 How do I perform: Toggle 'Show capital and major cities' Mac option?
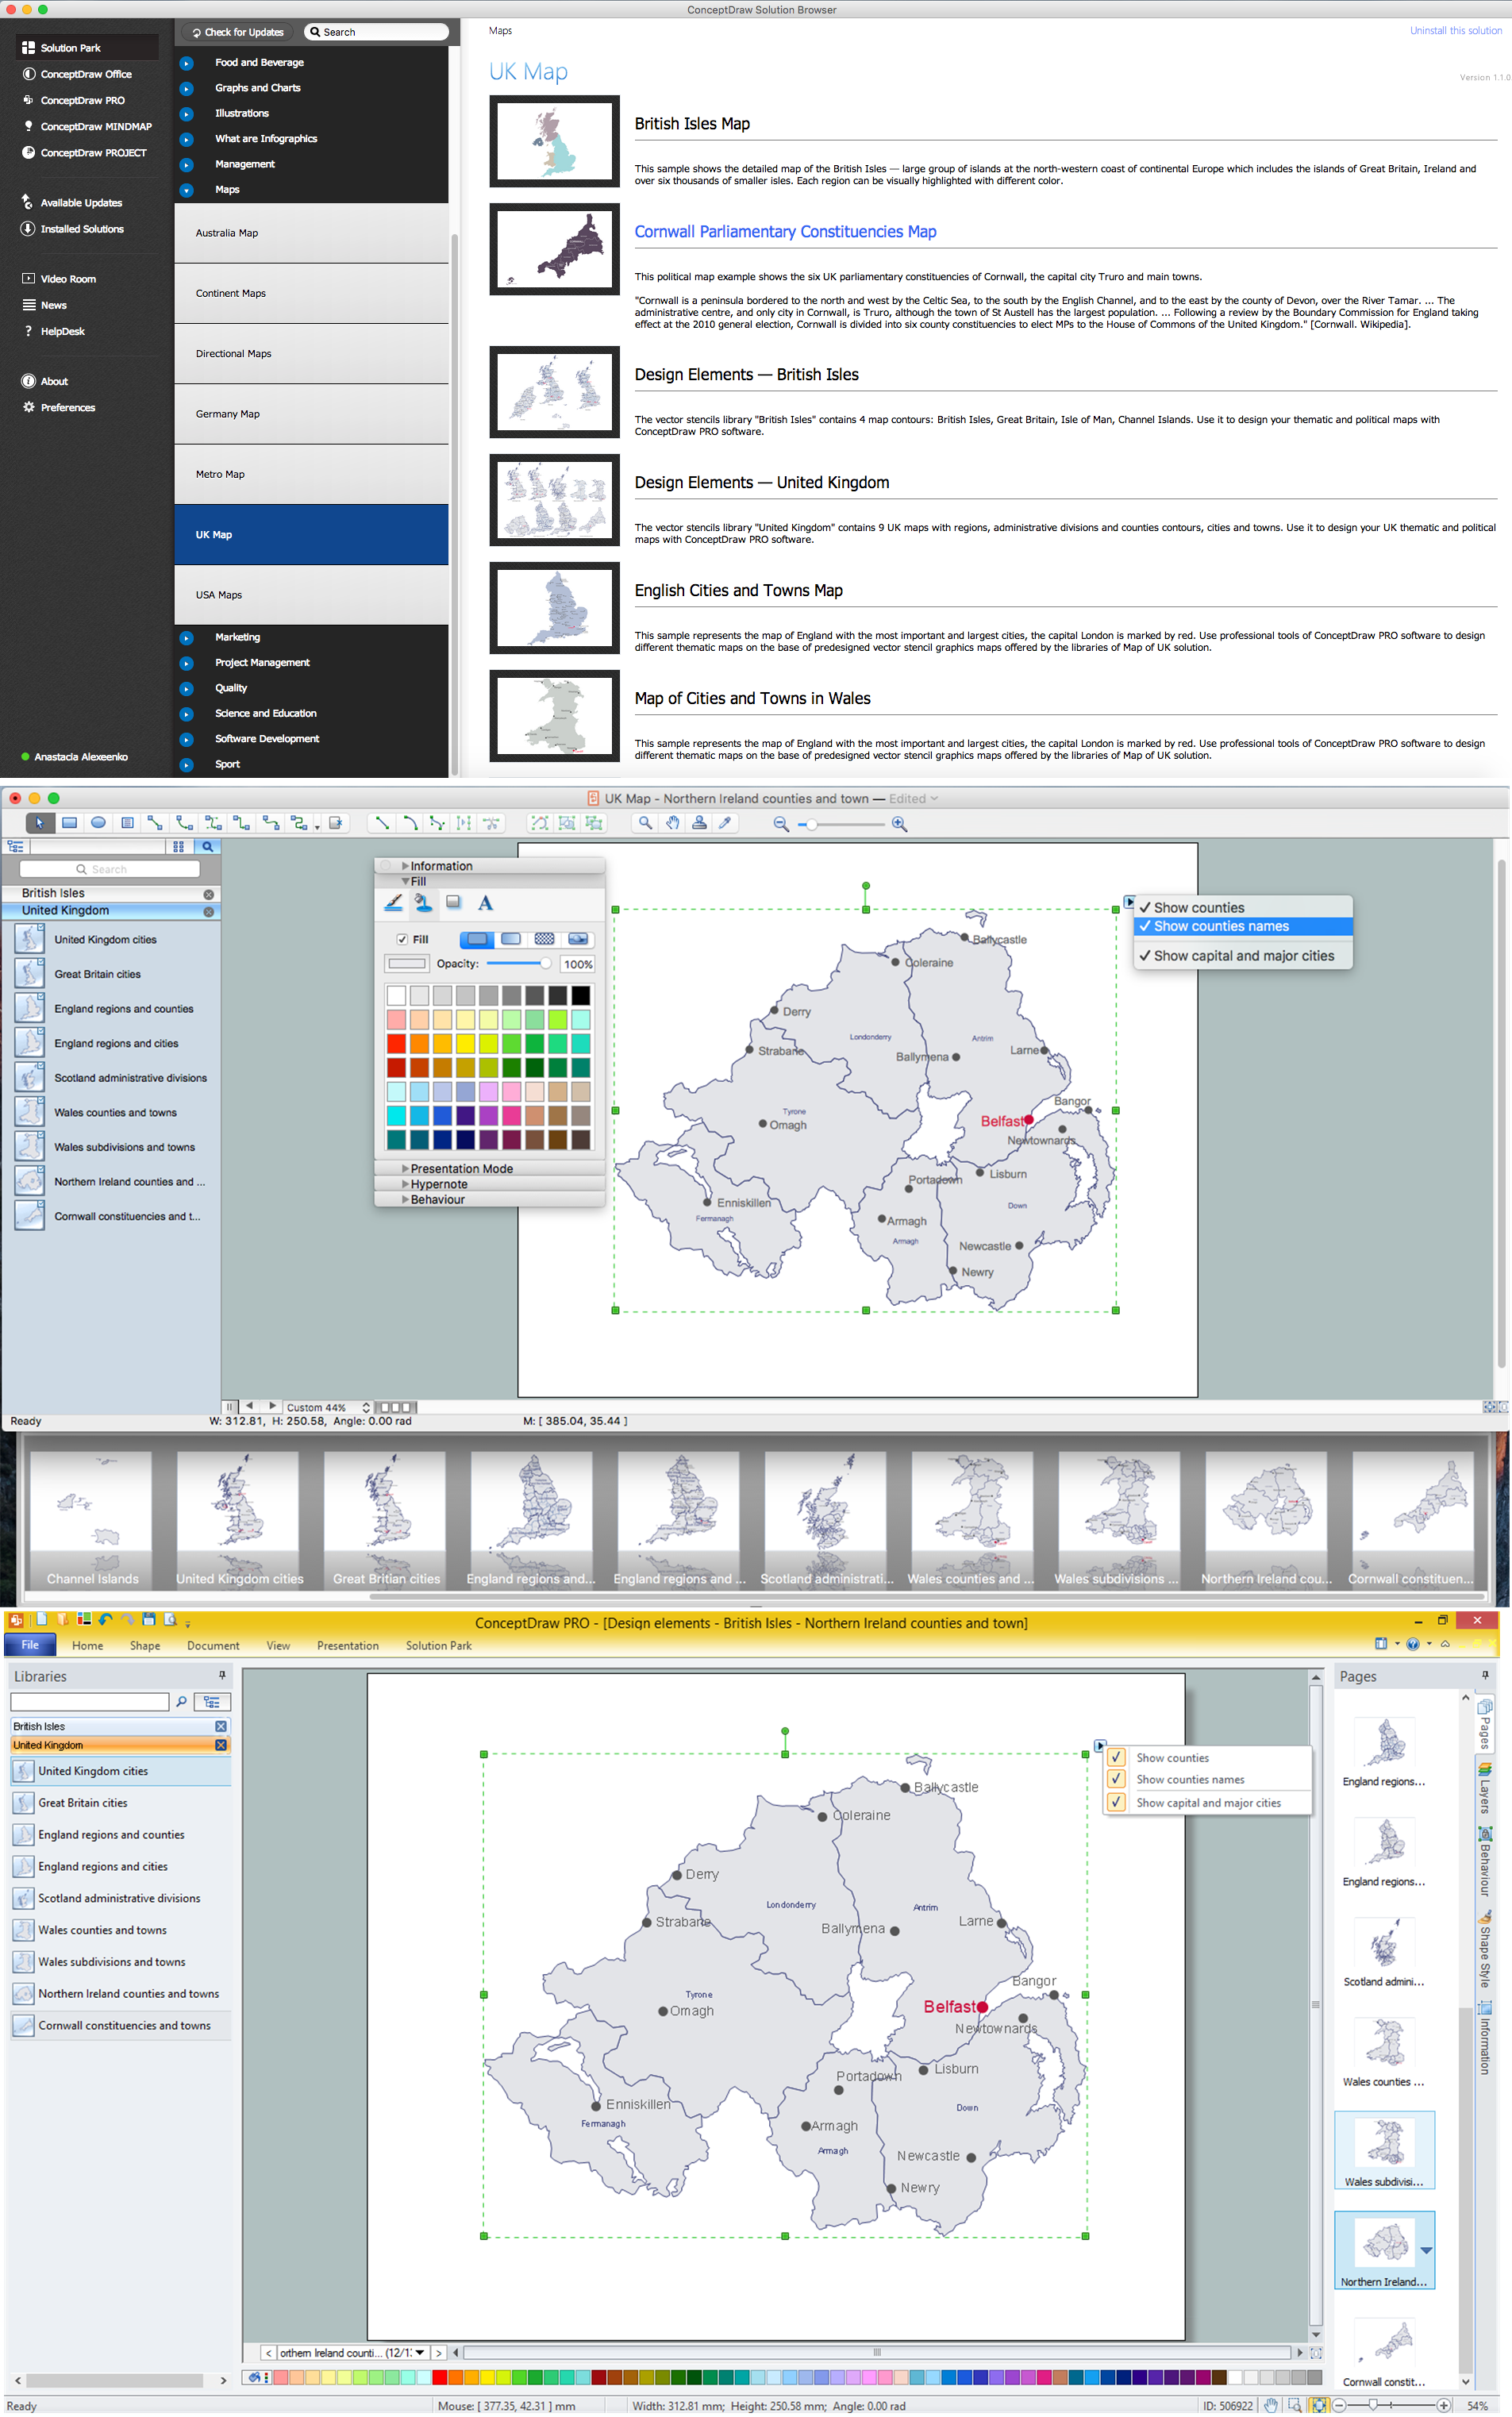[x=1242, y=955]
